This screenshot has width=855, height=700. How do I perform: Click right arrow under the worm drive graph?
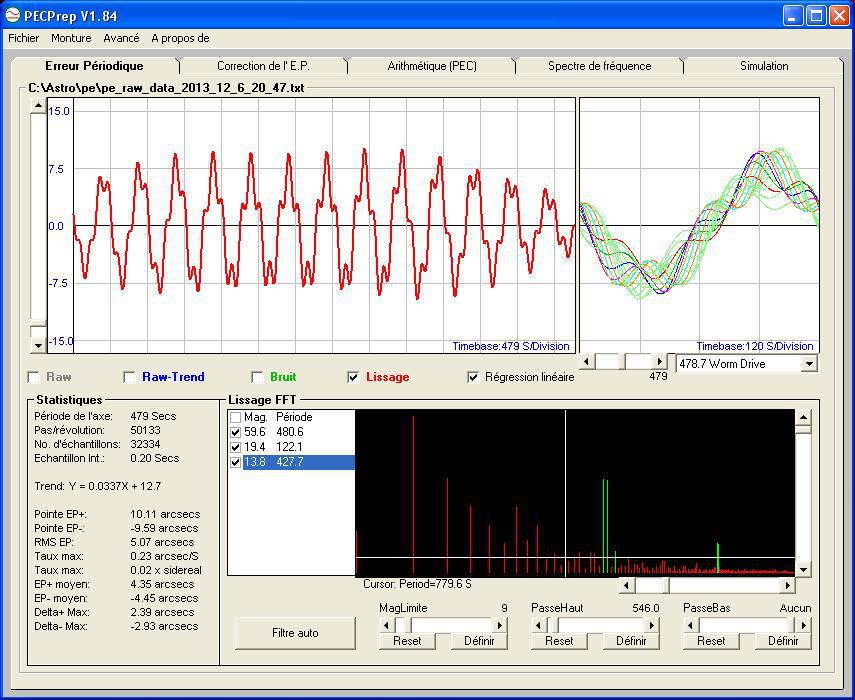659,362
